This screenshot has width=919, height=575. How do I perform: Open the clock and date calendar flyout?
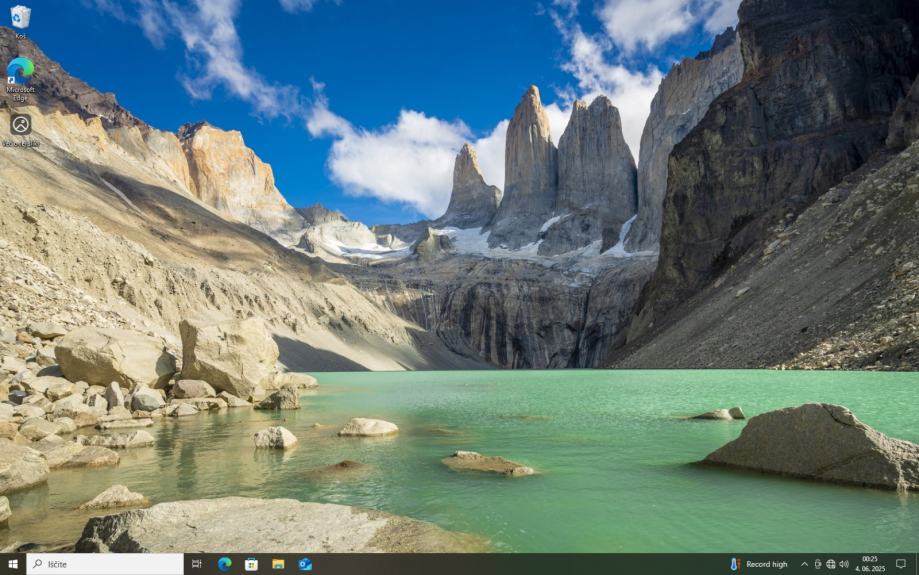[870, 564]
